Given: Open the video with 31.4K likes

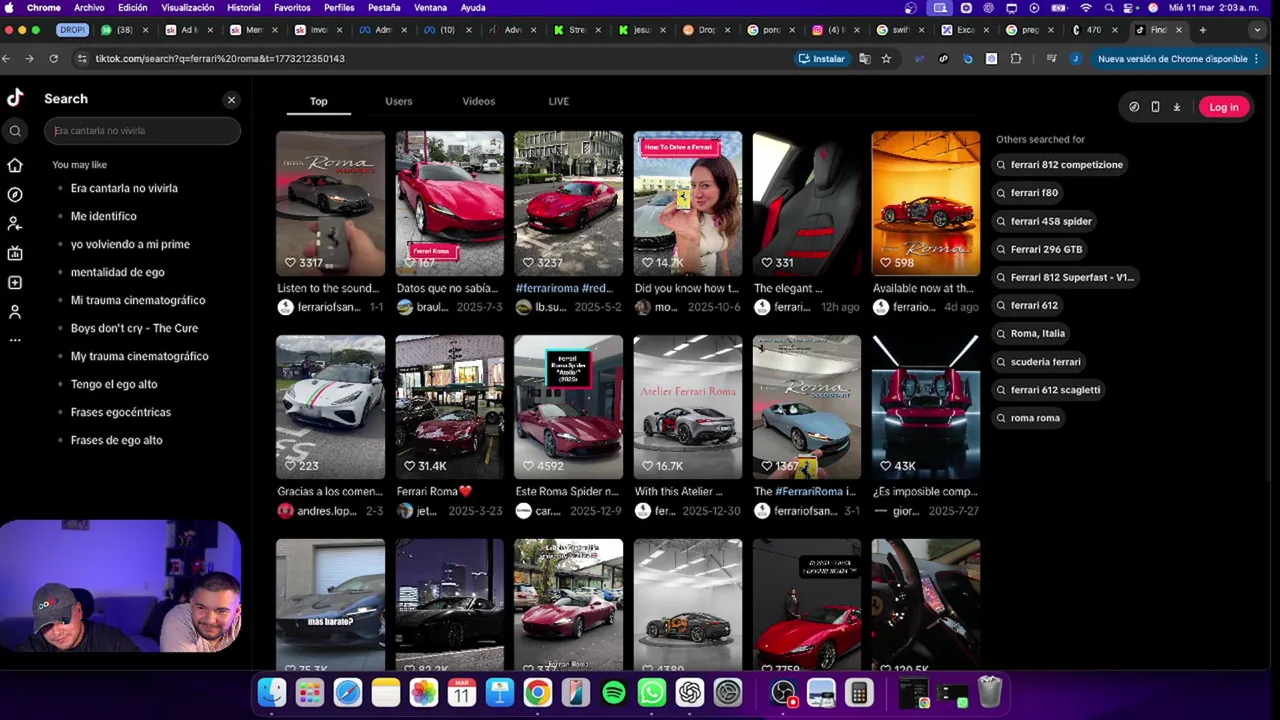Looking at the screenshot, I should 449,407.
